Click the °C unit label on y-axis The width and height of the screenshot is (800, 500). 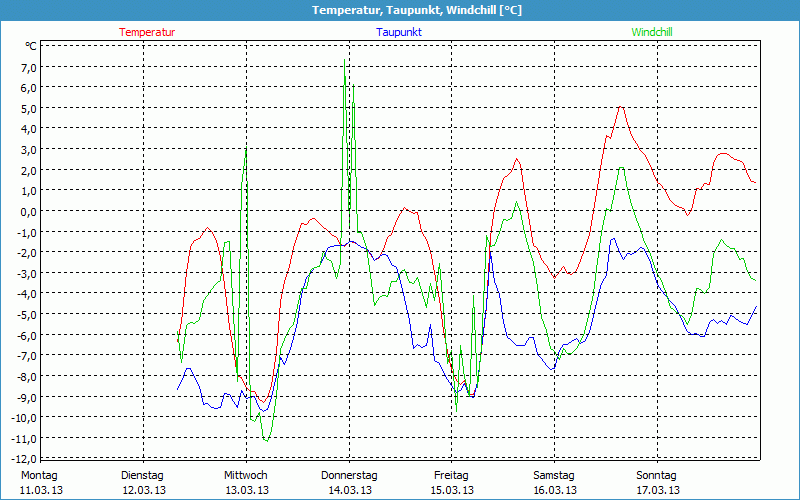[30, 46]
